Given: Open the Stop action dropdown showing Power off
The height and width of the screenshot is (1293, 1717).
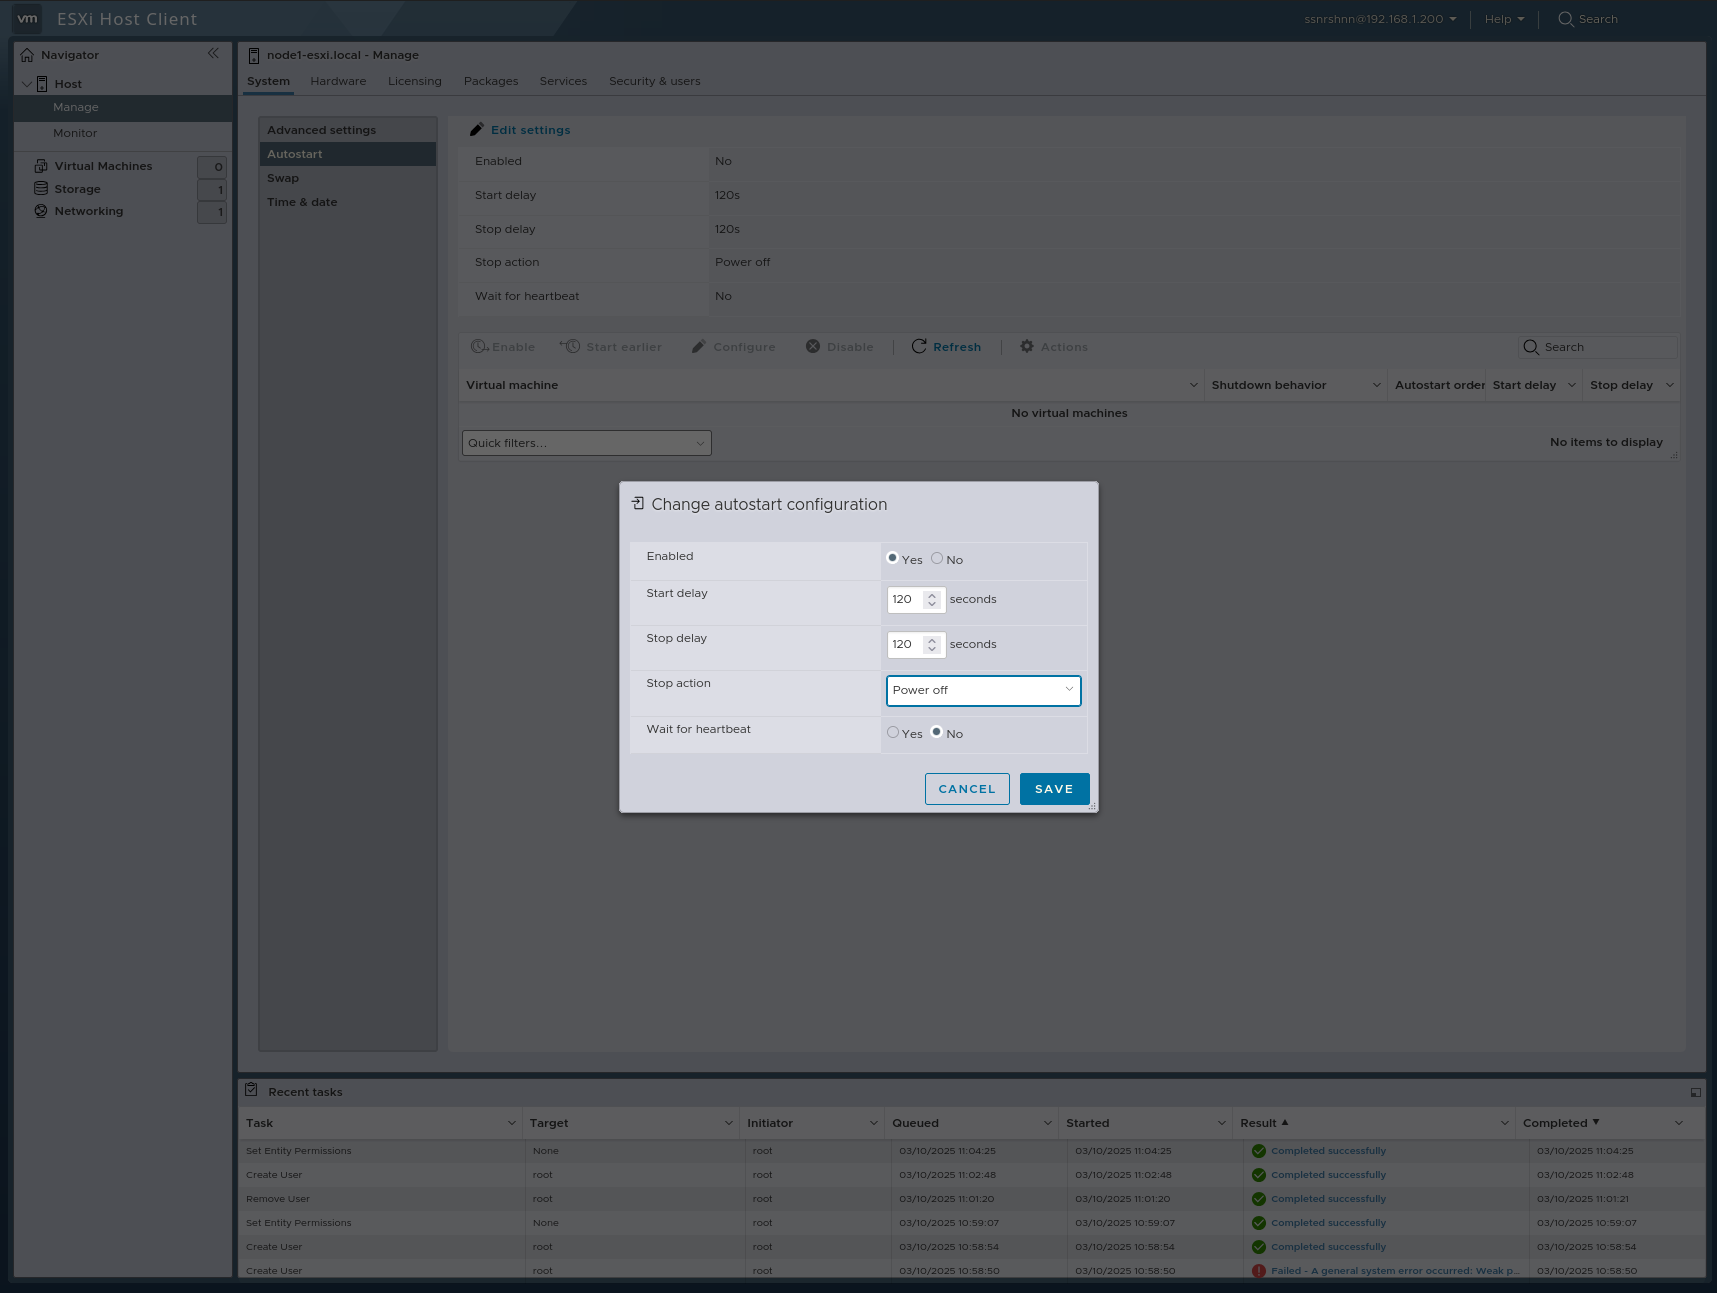Looking at the screenshot, I should (x=983, y=690).
